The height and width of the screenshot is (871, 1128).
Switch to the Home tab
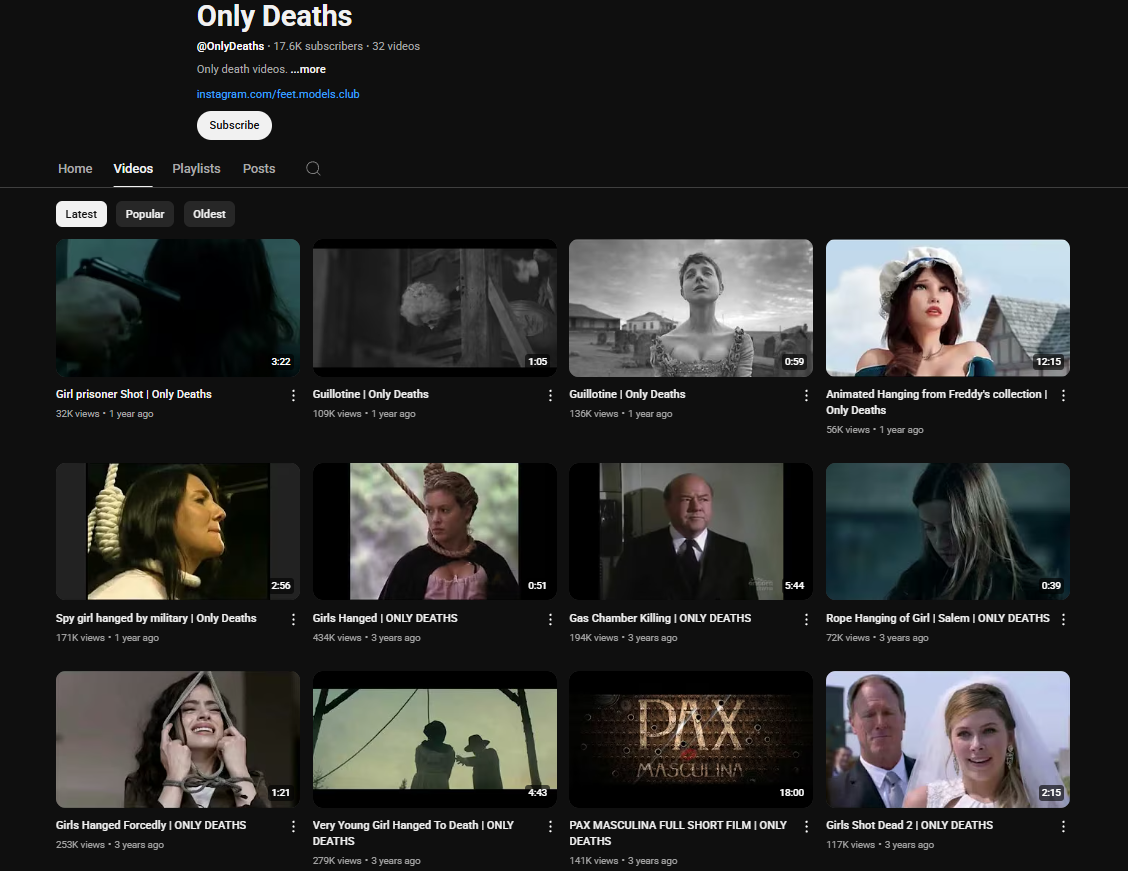click(x=75, y=168)
